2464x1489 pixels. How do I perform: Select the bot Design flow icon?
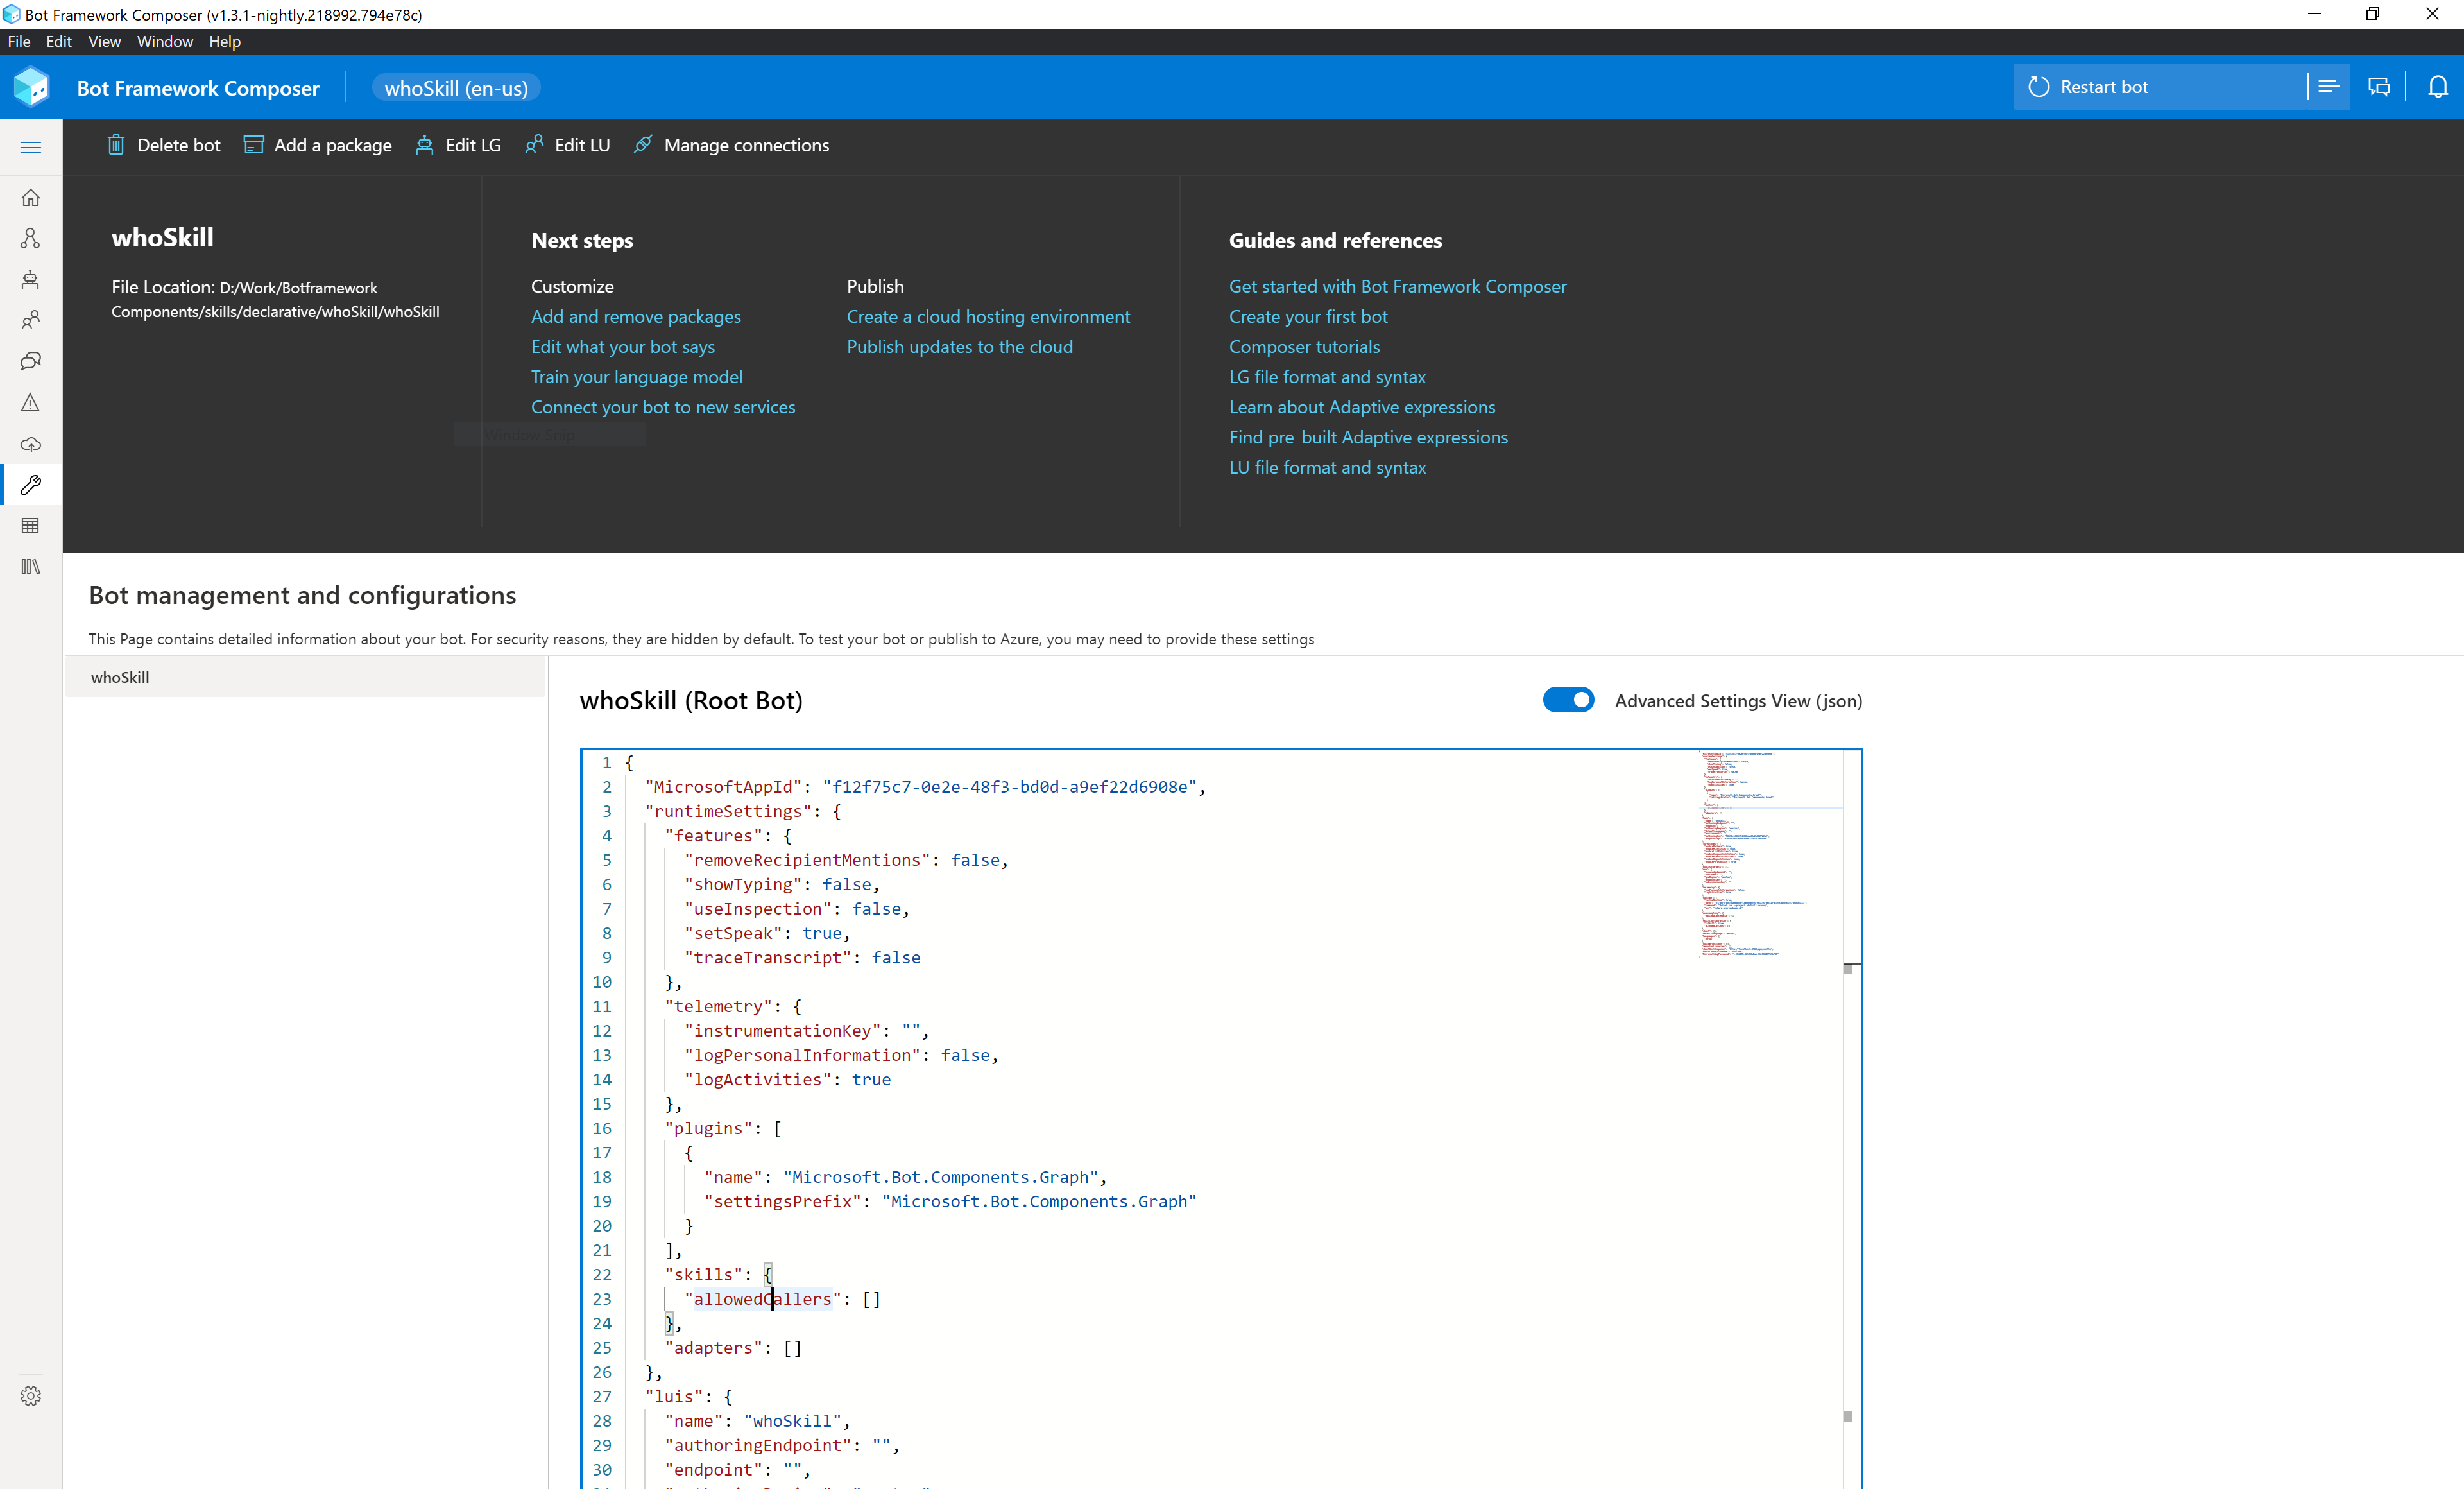click(x=31, y=238)
